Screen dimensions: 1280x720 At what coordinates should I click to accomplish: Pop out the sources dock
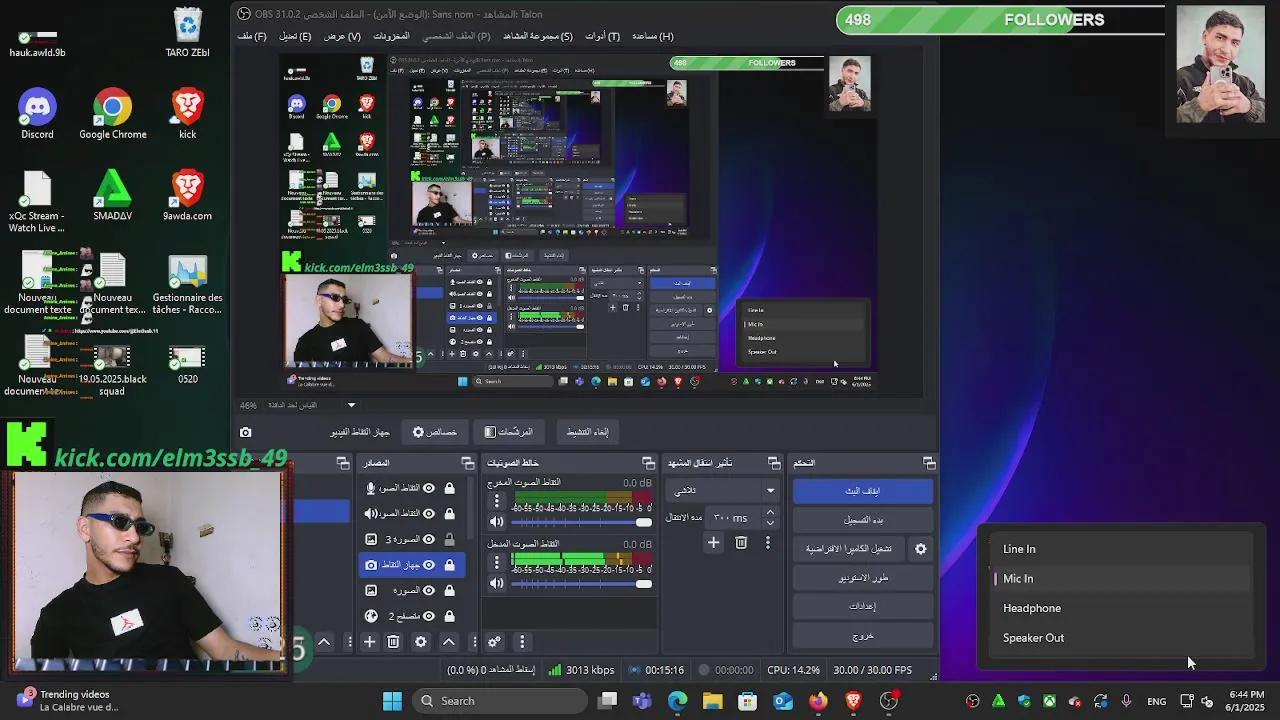pos(467,463)
